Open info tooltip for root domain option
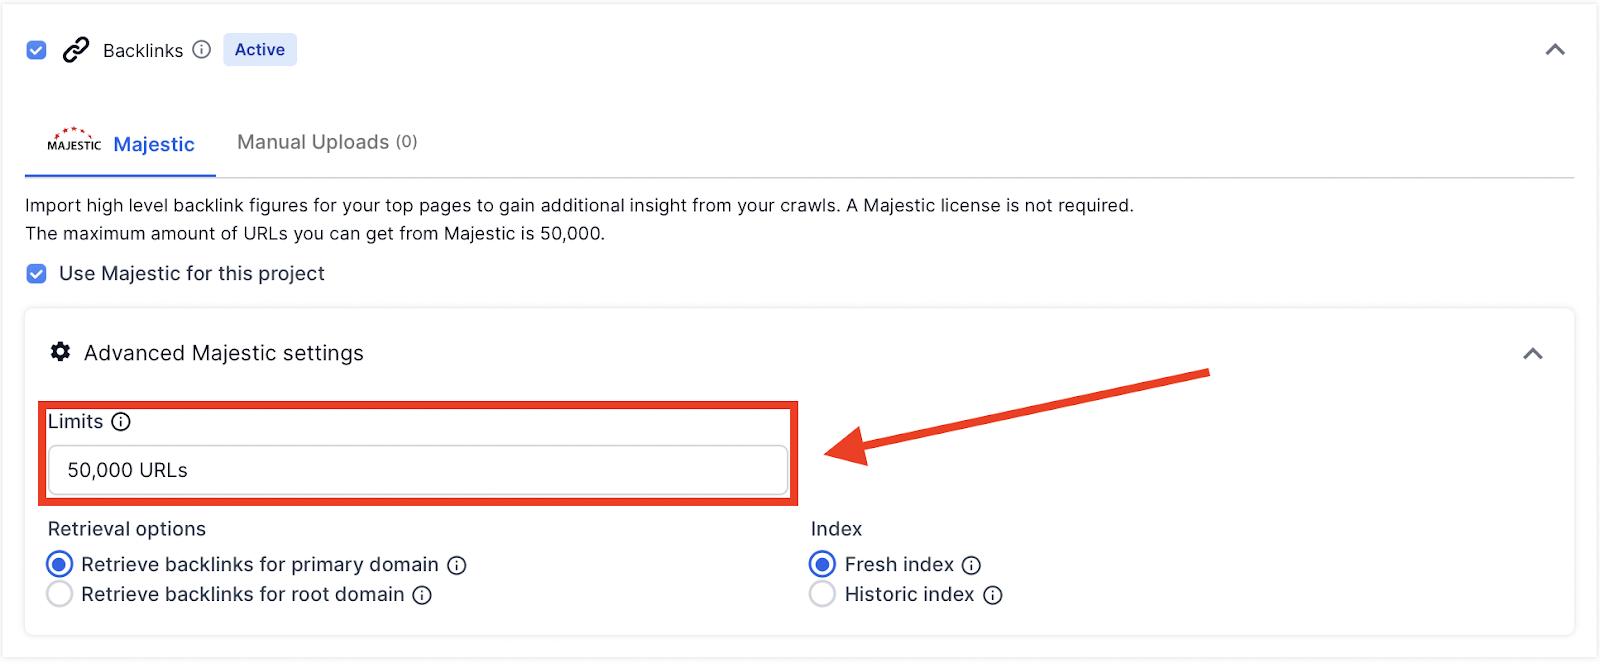The width and height of the screenshot is (1600, 663). click(423, 595)
